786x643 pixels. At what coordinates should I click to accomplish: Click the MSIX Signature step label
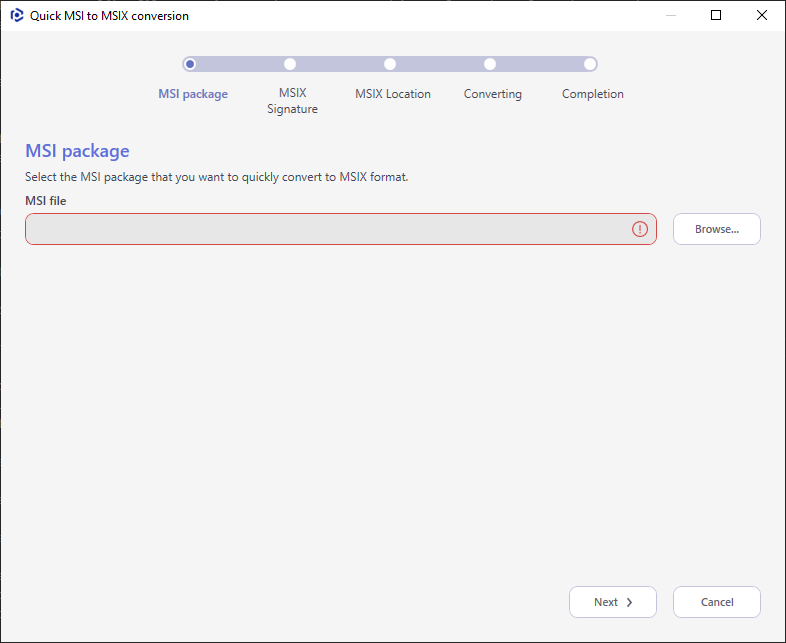coord(292,101)
